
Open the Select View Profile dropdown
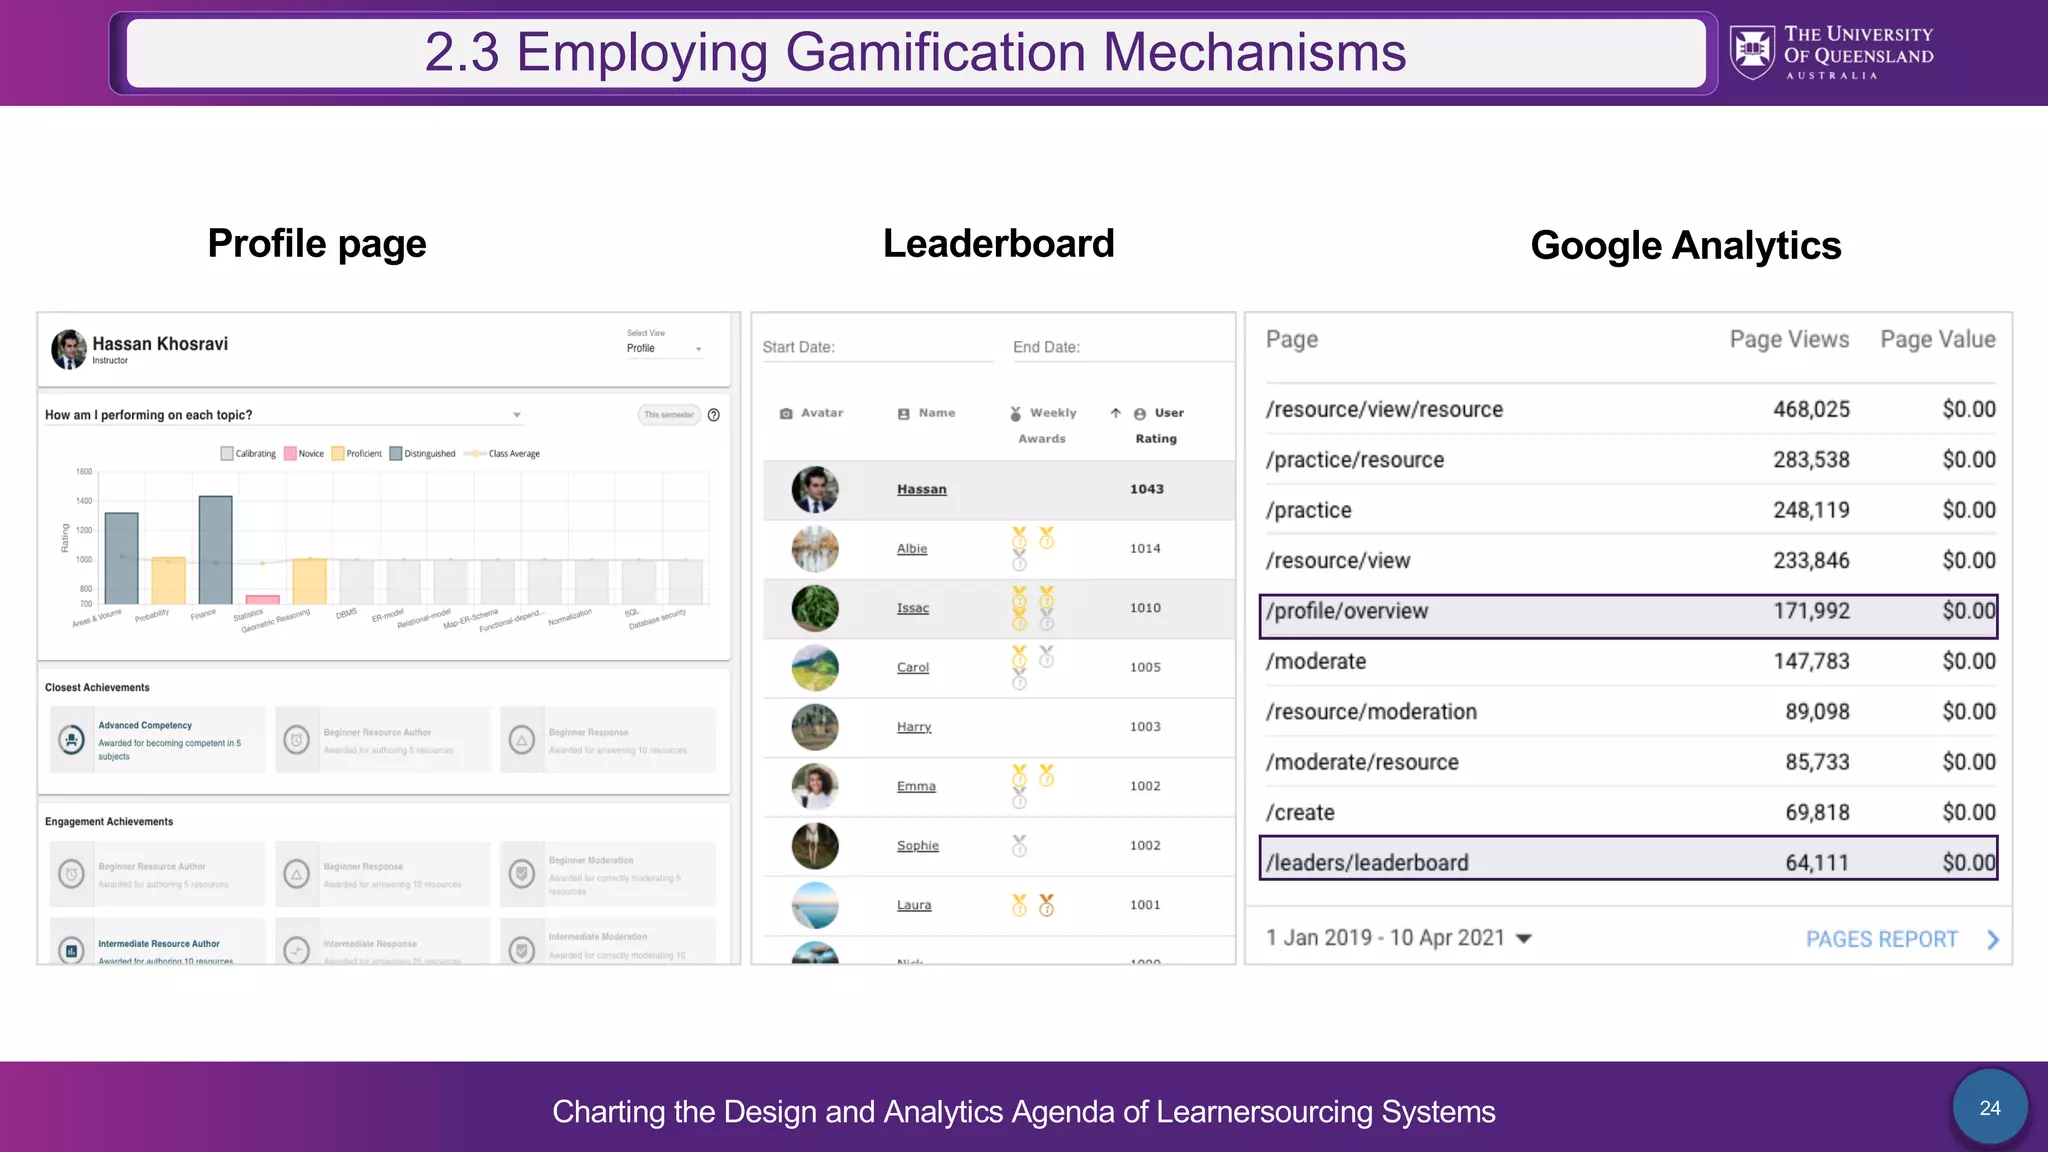665,348
